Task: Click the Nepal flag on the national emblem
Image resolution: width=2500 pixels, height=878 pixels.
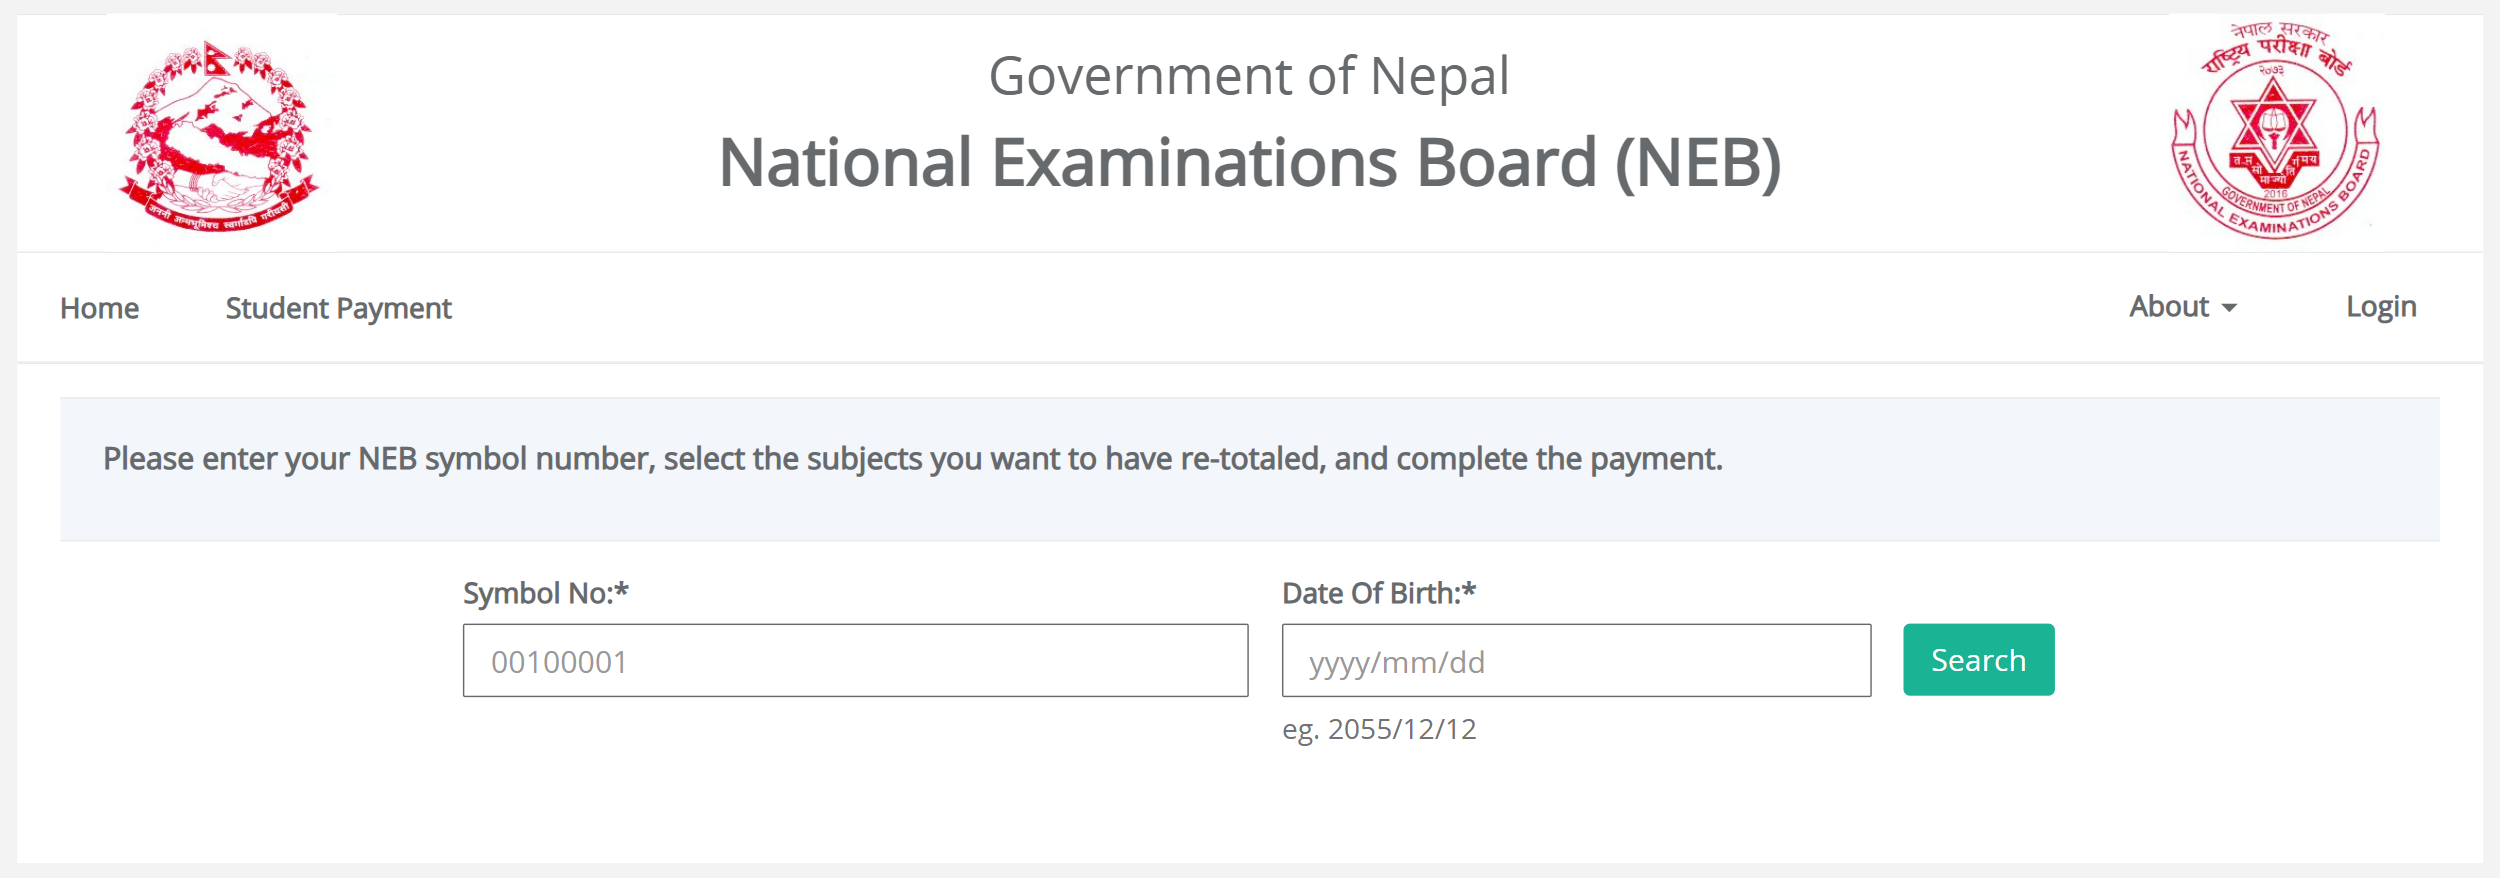Action: [x=217, y=58]
